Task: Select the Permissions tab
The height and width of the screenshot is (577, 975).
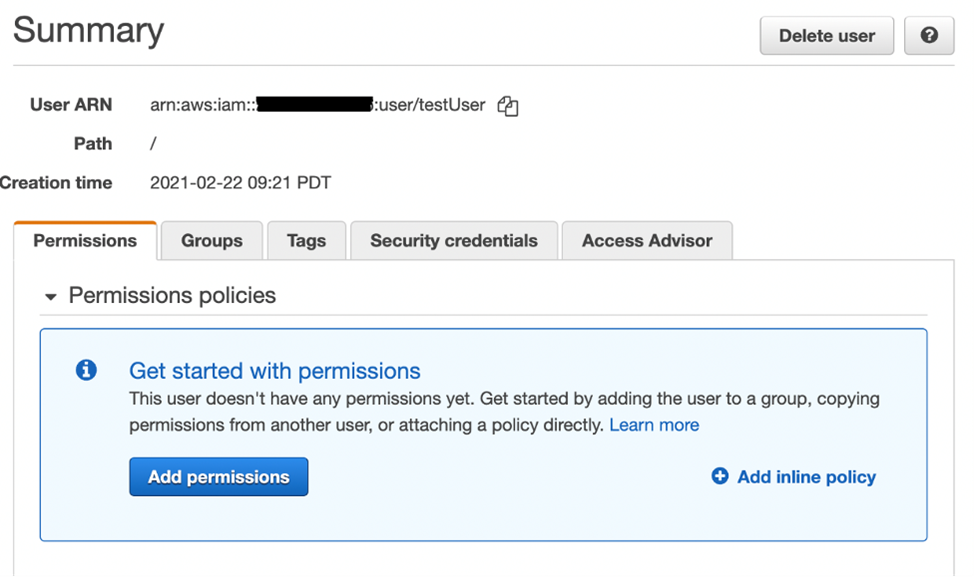Action: [x=85, y=241]
